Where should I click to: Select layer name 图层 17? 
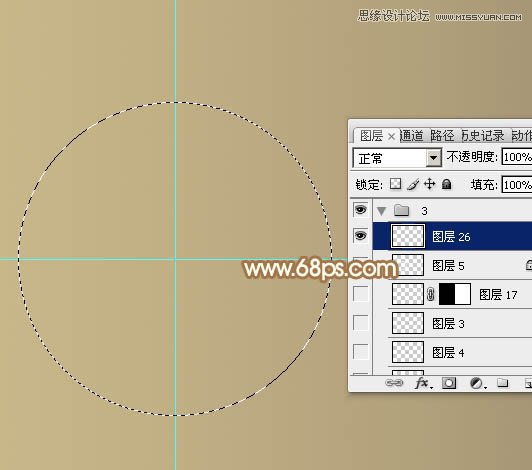[498, 295]
